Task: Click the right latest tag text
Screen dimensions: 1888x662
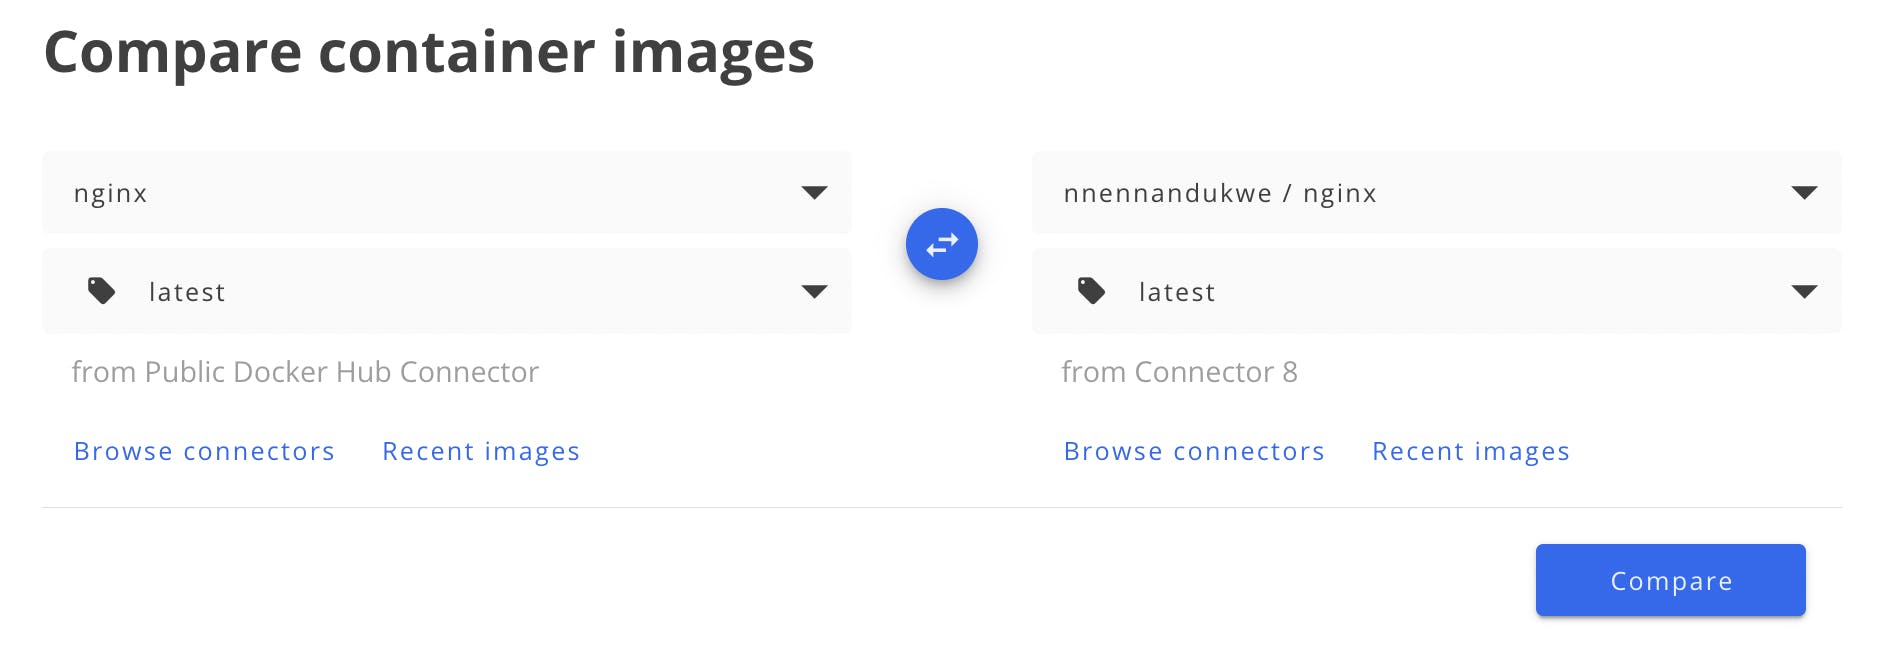Action: pos(1177,292)
